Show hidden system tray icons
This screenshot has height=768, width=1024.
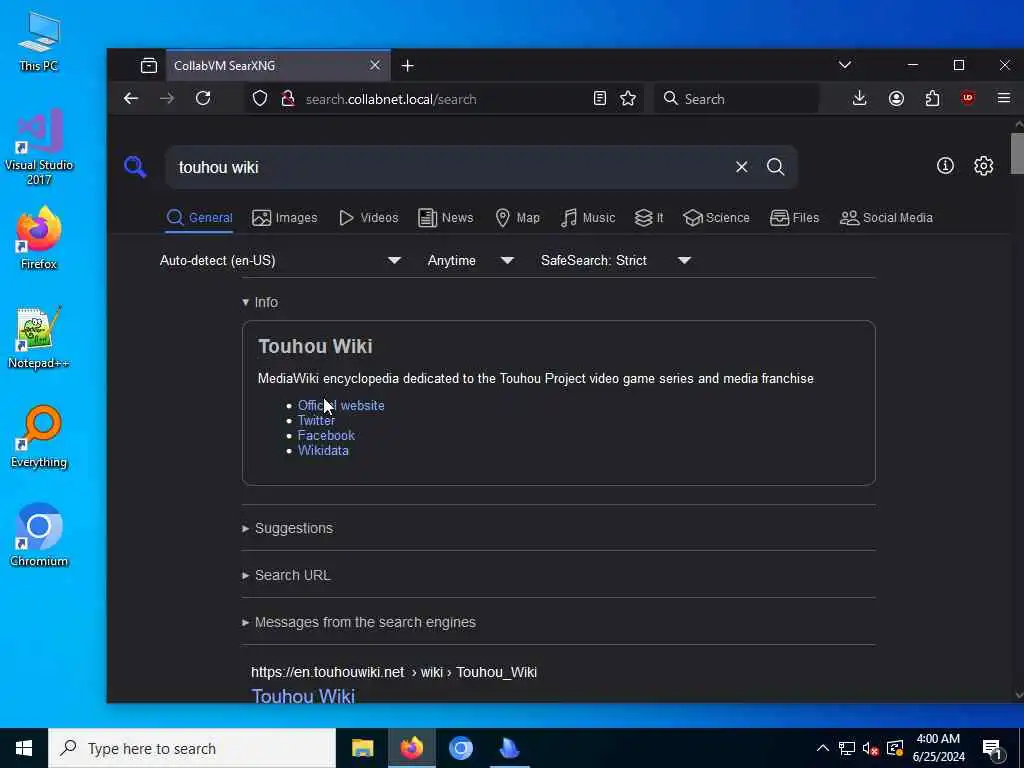823,748
